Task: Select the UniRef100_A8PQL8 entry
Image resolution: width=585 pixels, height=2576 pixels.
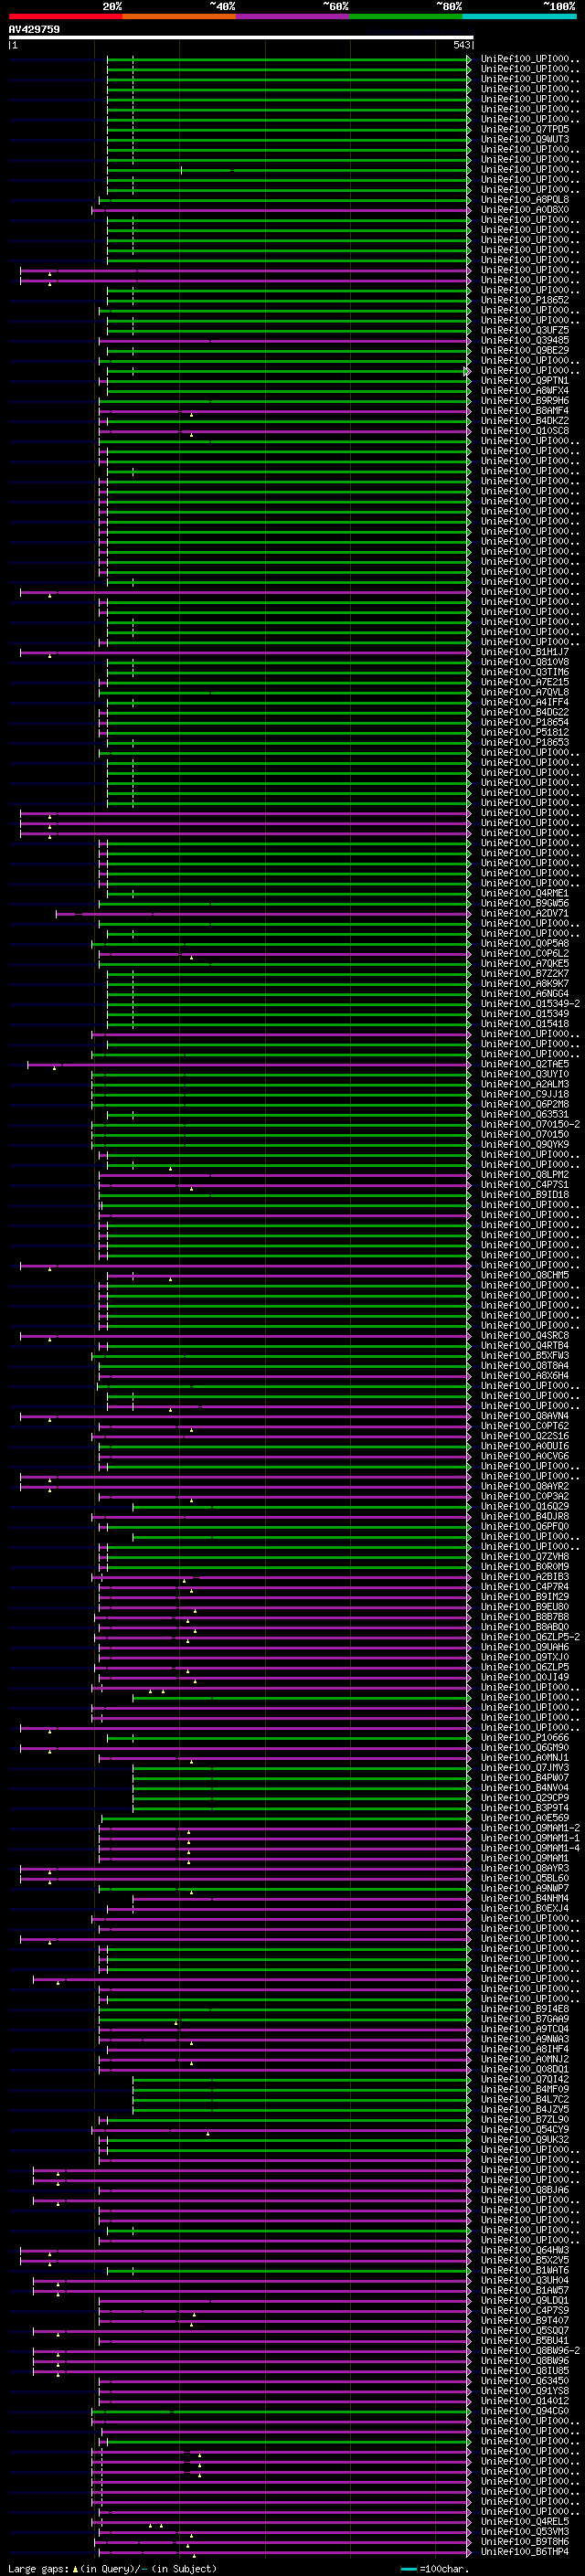Action: coord(525,200)
